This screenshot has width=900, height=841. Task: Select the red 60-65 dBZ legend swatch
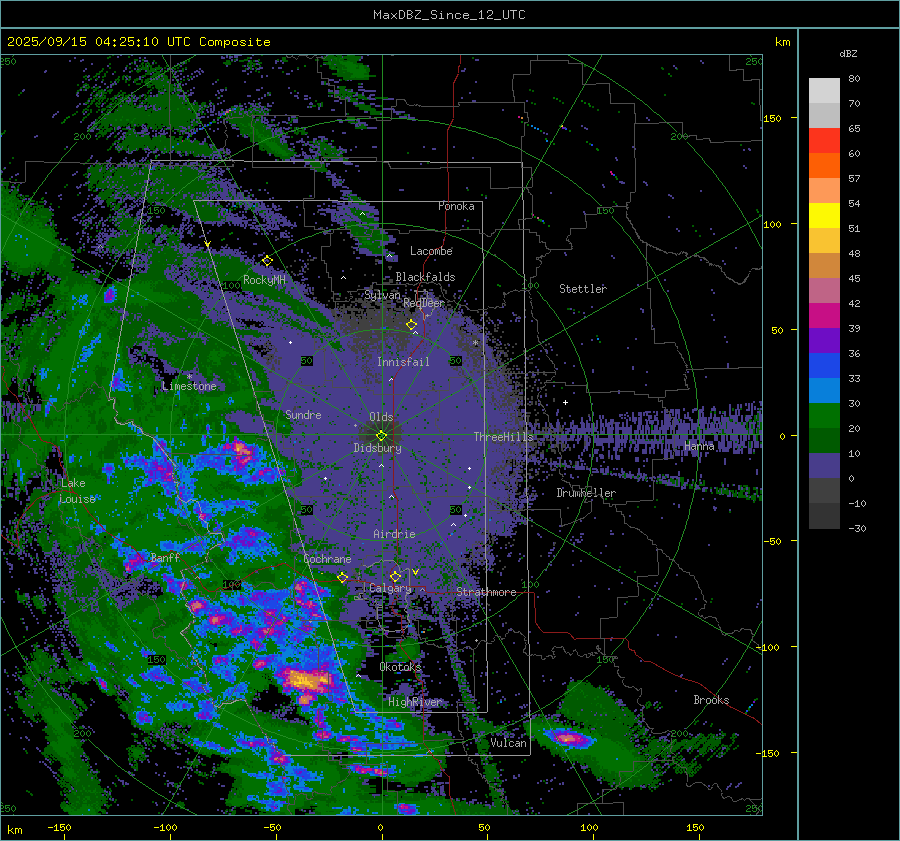(824, 141)
